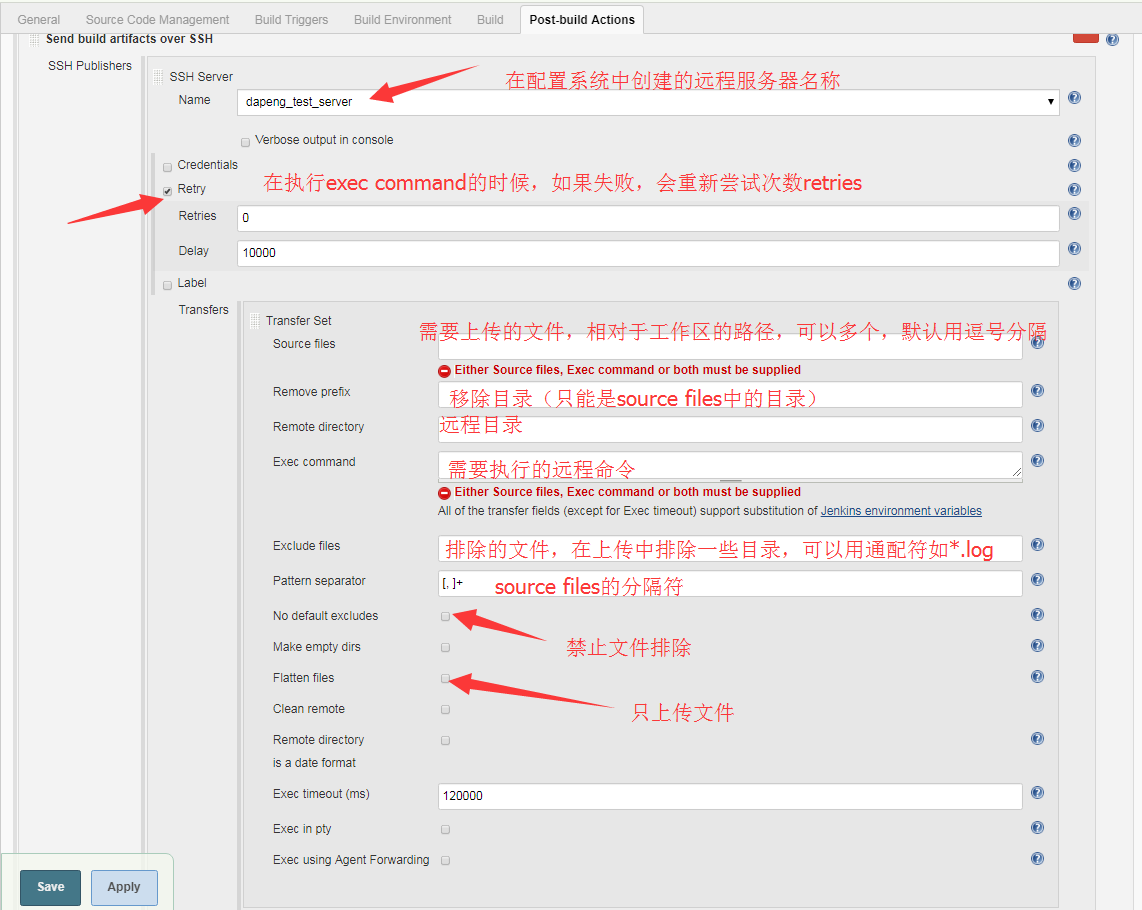The height and width of the screenshot is (910, 1142).
Task: Enable Verbose output in console checkbox
Action: (245, 141)
